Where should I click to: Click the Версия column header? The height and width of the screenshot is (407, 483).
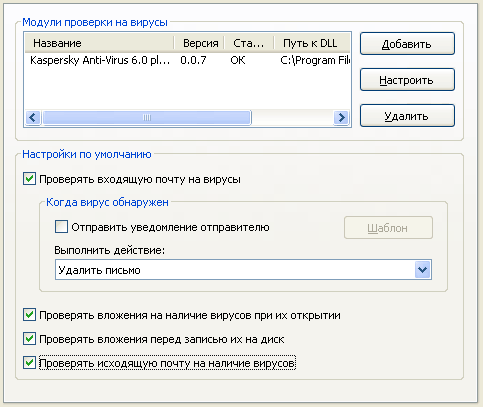tap(199, 43)
